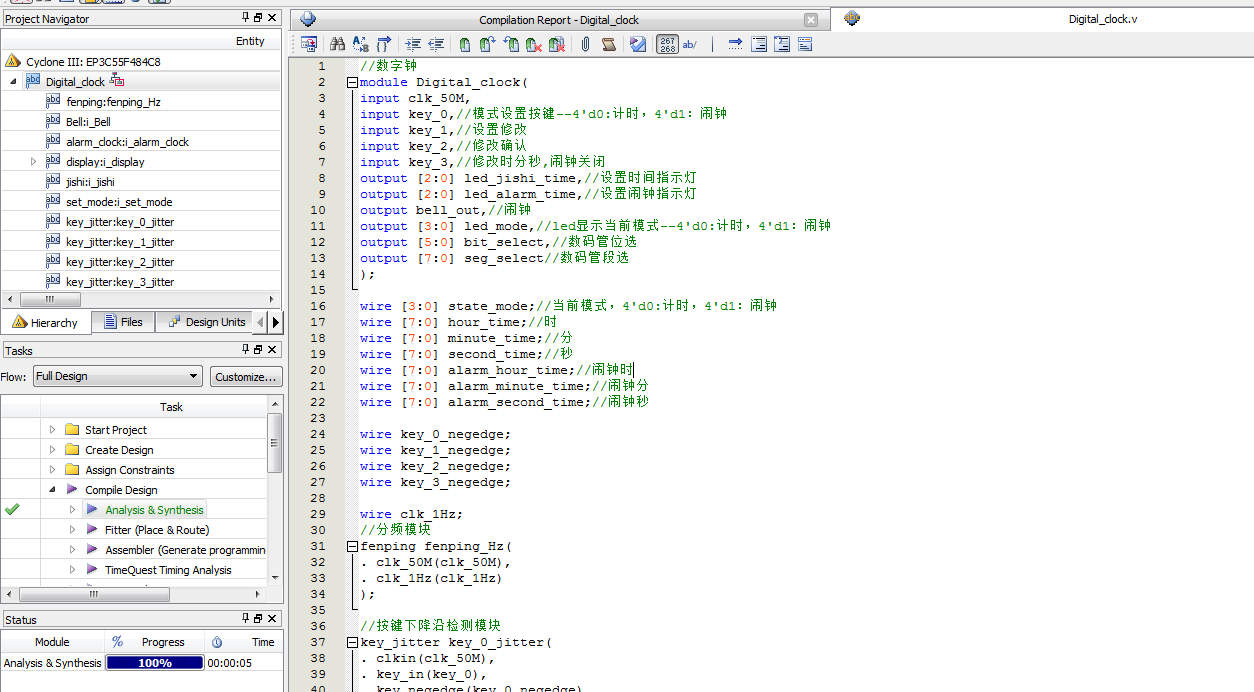Expand the display:i_display hierarchy node
The height and width of the screenshot is (692, 1254).
[x=33, y=161]
